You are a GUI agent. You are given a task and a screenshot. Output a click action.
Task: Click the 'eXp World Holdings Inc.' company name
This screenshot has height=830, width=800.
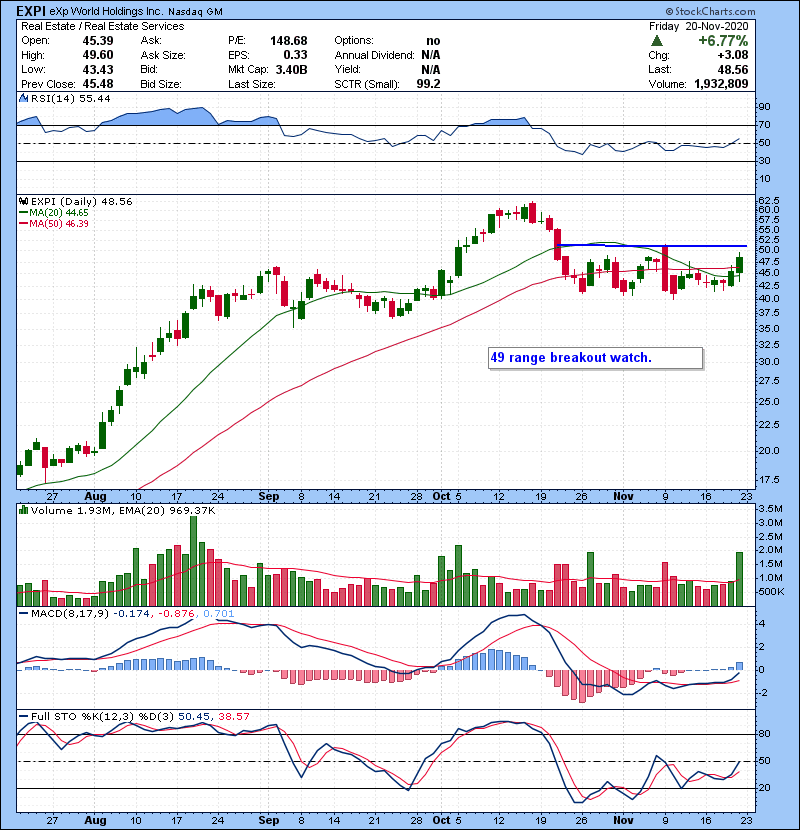tap(106, 11)
